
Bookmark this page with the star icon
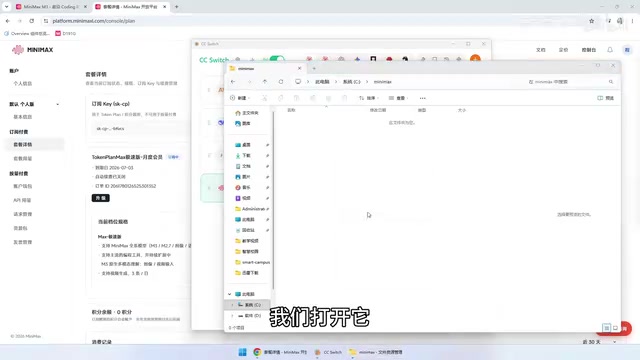591,21
